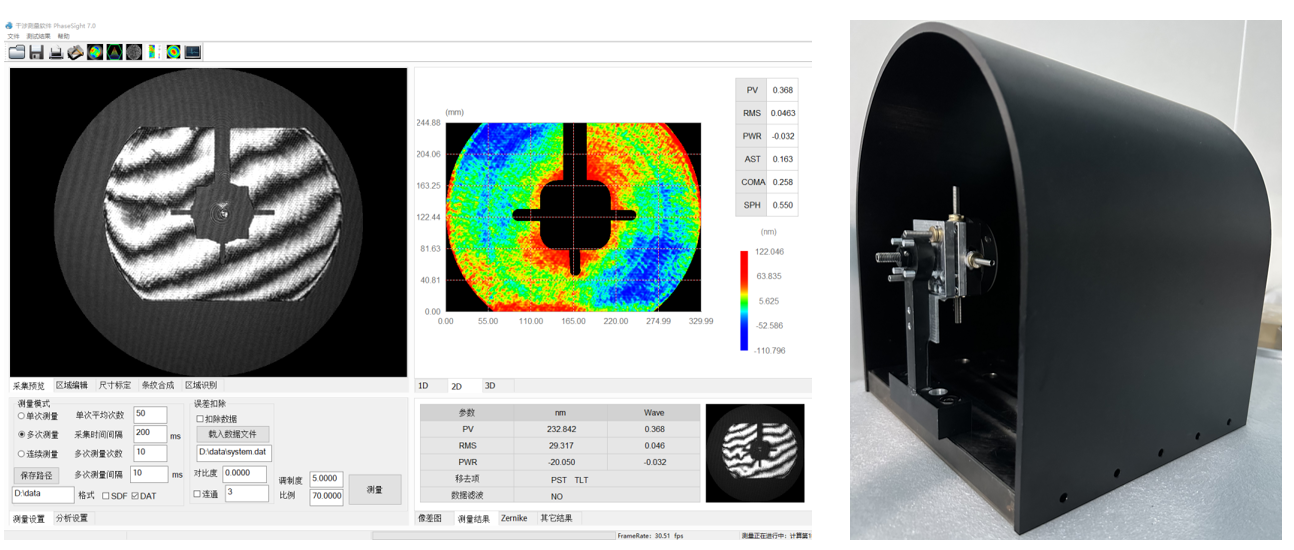
Task: Select the 3D pyramid view toolbar icon
Action: 114,52
